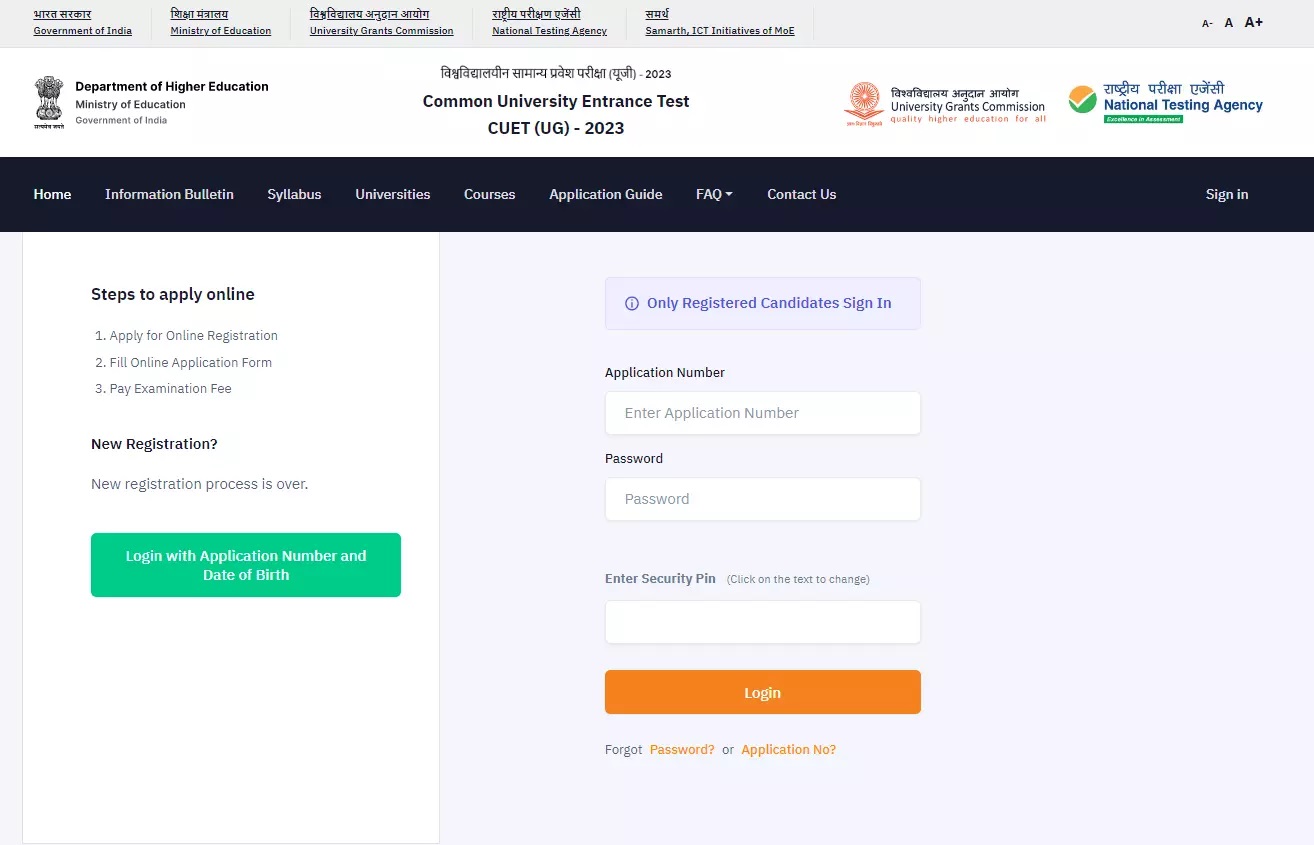This screenshot has height=845, width=1314.
Task: Click the Department of Higher Education text
Action: [x=172, y=86]
